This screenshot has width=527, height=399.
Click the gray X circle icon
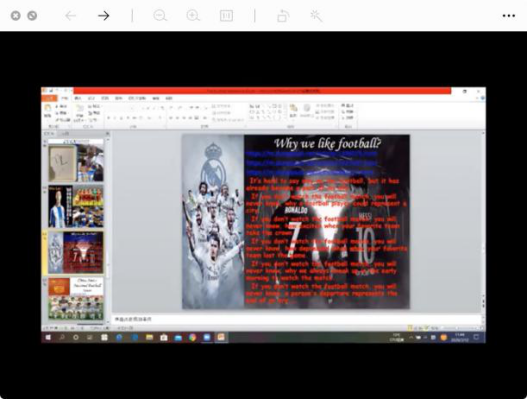(15, 15)
